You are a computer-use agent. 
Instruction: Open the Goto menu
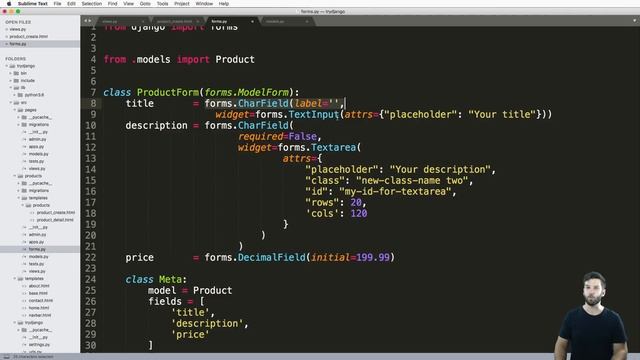tap(145, 4)
